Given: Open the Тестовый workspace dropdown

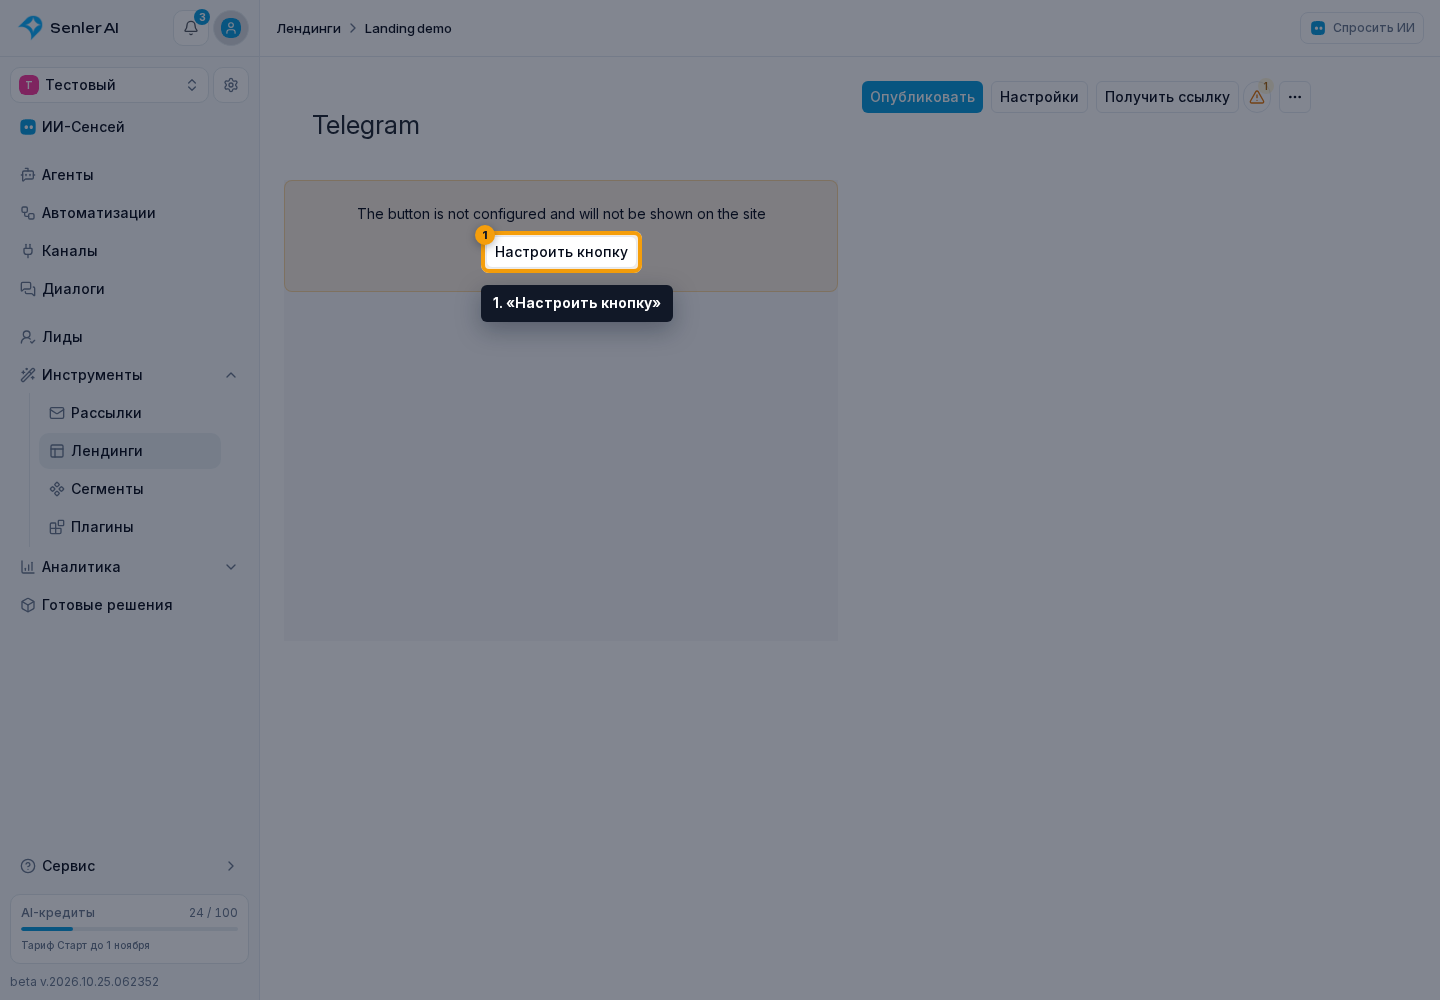Looking at the screenshot, I should (x=110, y=85).
